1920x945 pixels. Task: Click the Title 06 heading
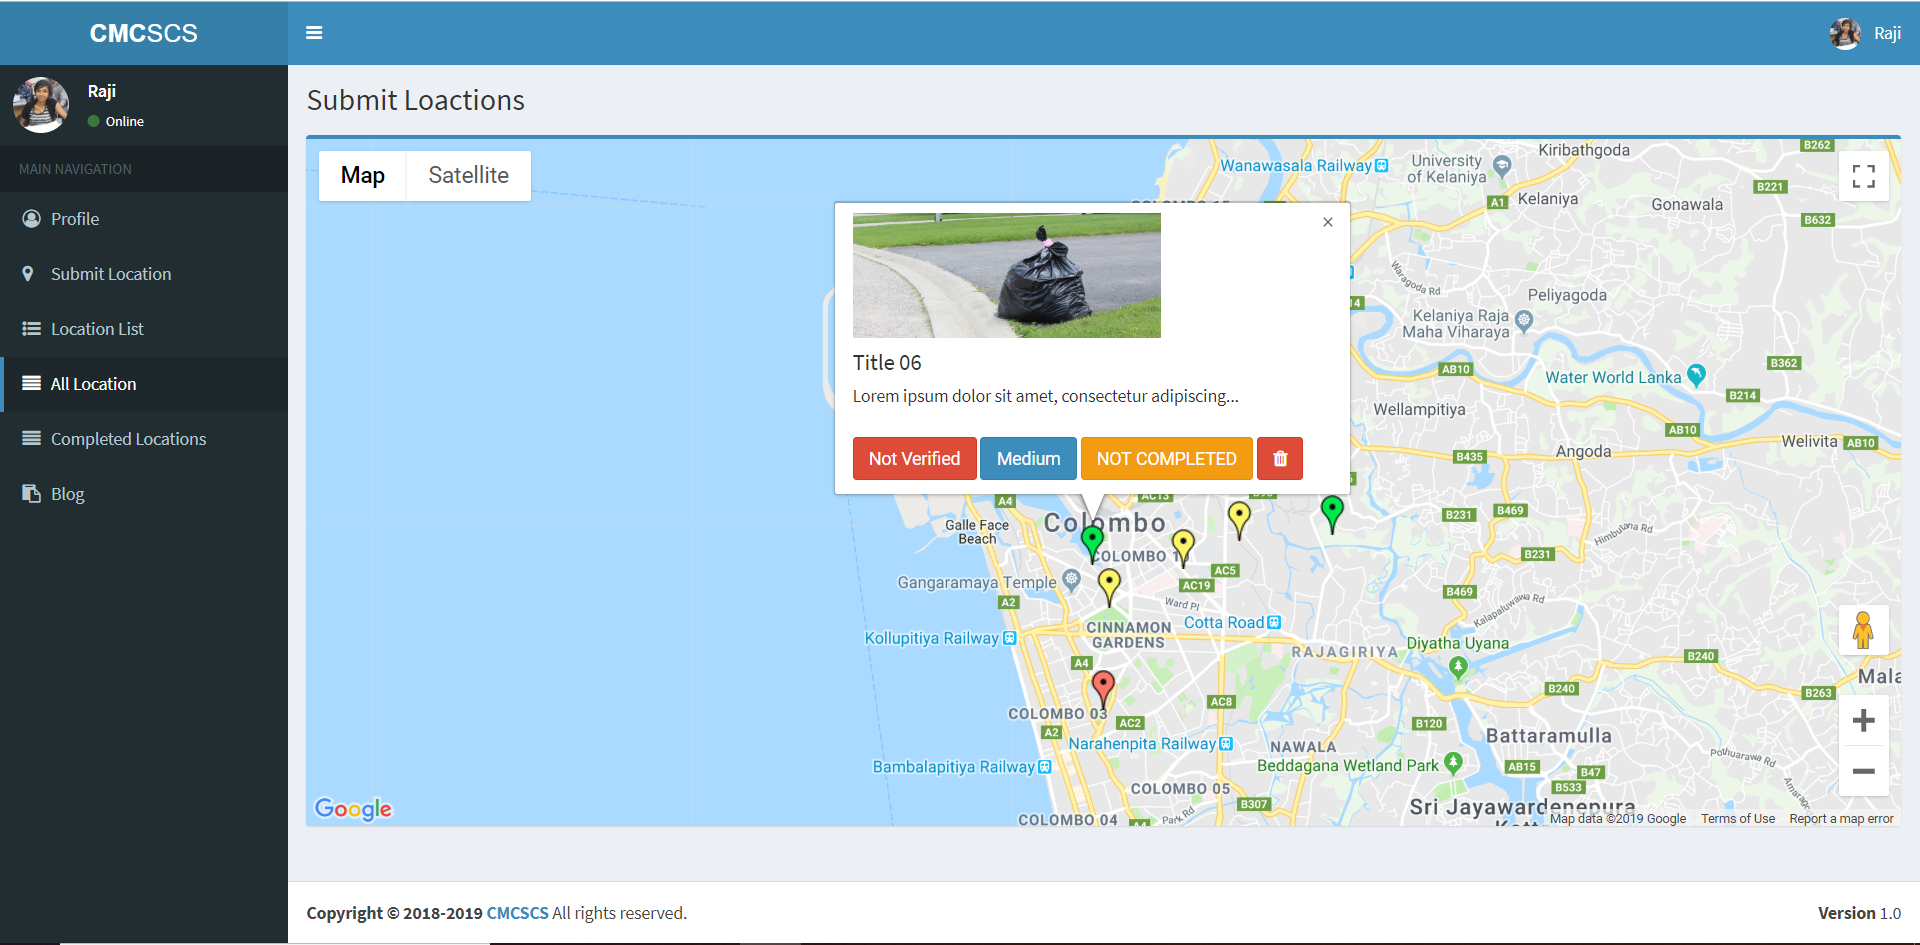coord(887,363)
